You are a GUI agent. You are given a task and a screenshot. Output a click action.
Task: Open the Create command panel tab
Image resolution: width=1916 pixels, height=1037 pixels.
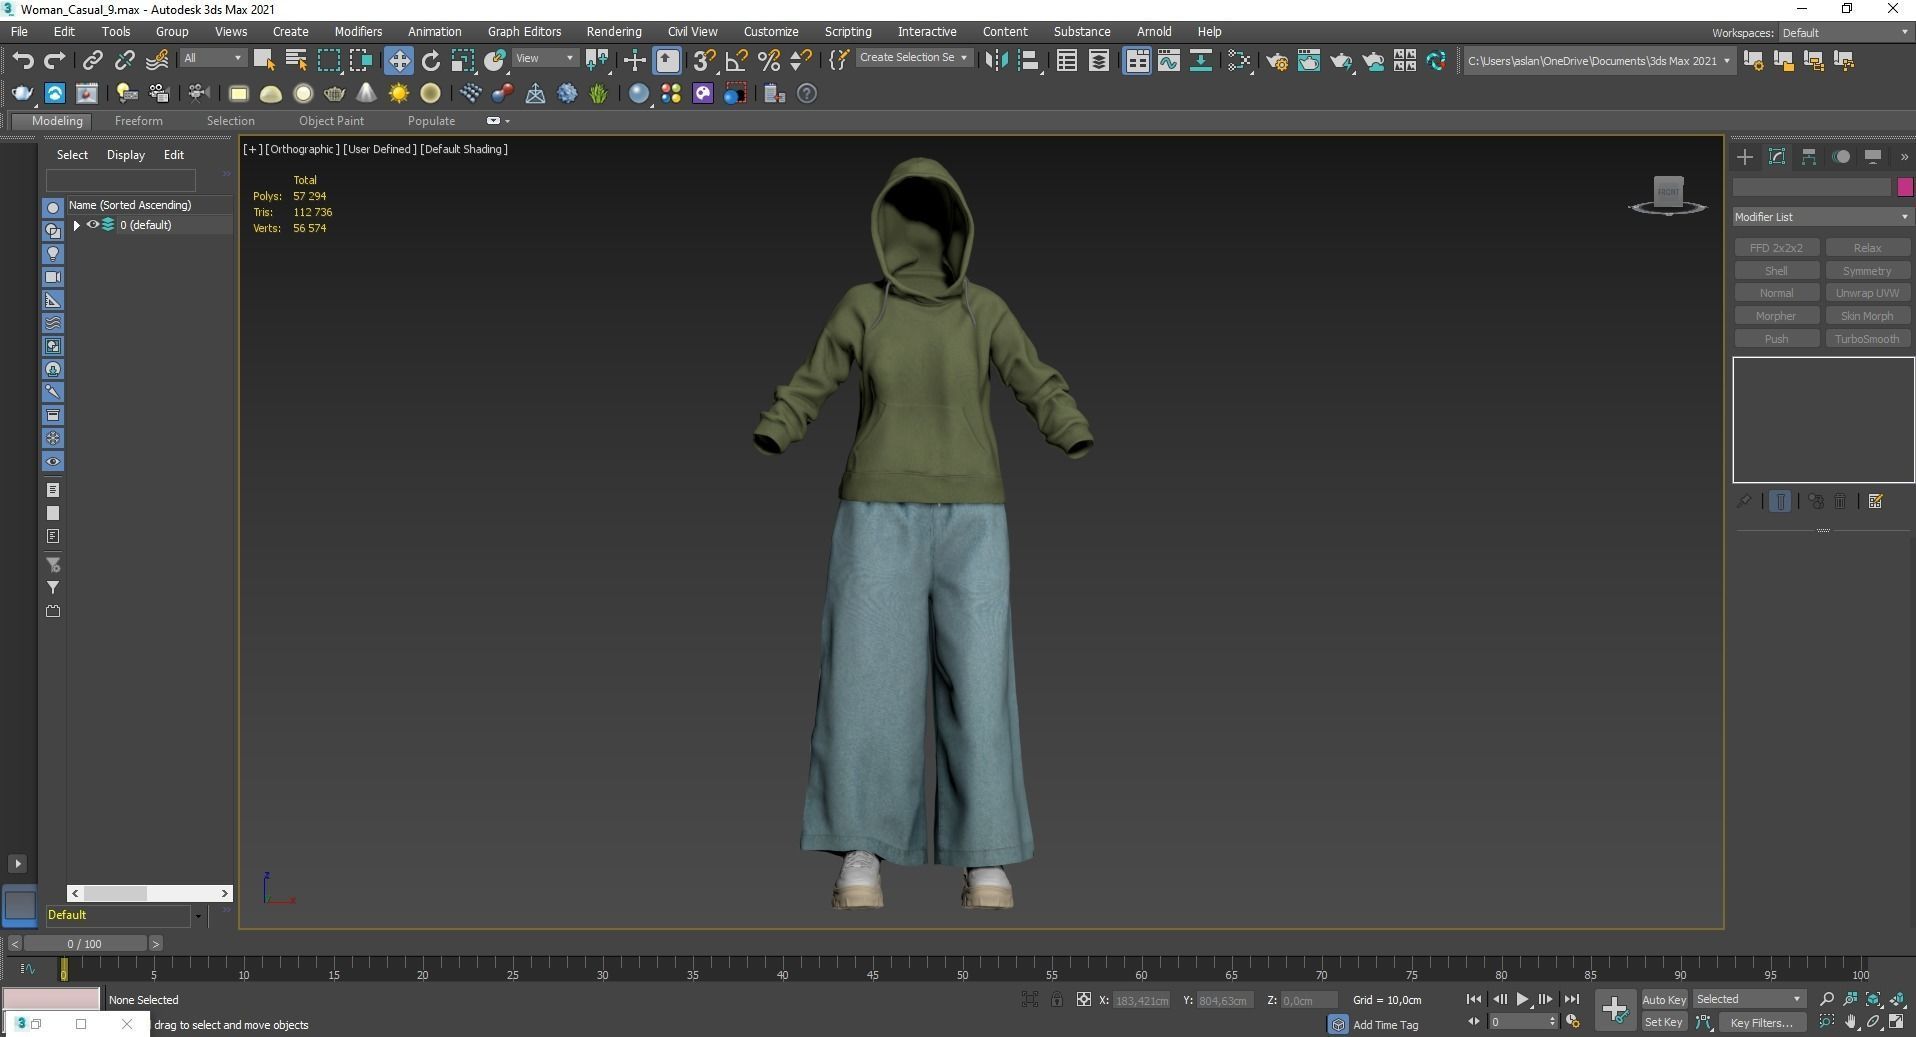point(1745,157)
